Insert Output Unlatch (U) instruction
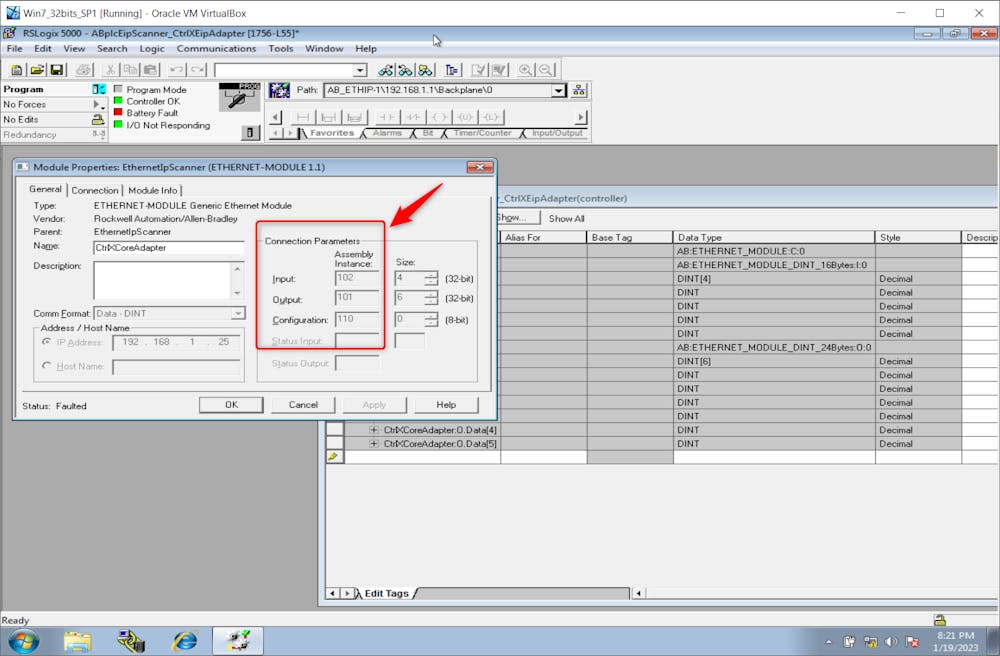This screenshot has width=1000, height=656. pyautogui.click(x=466, y=117)
